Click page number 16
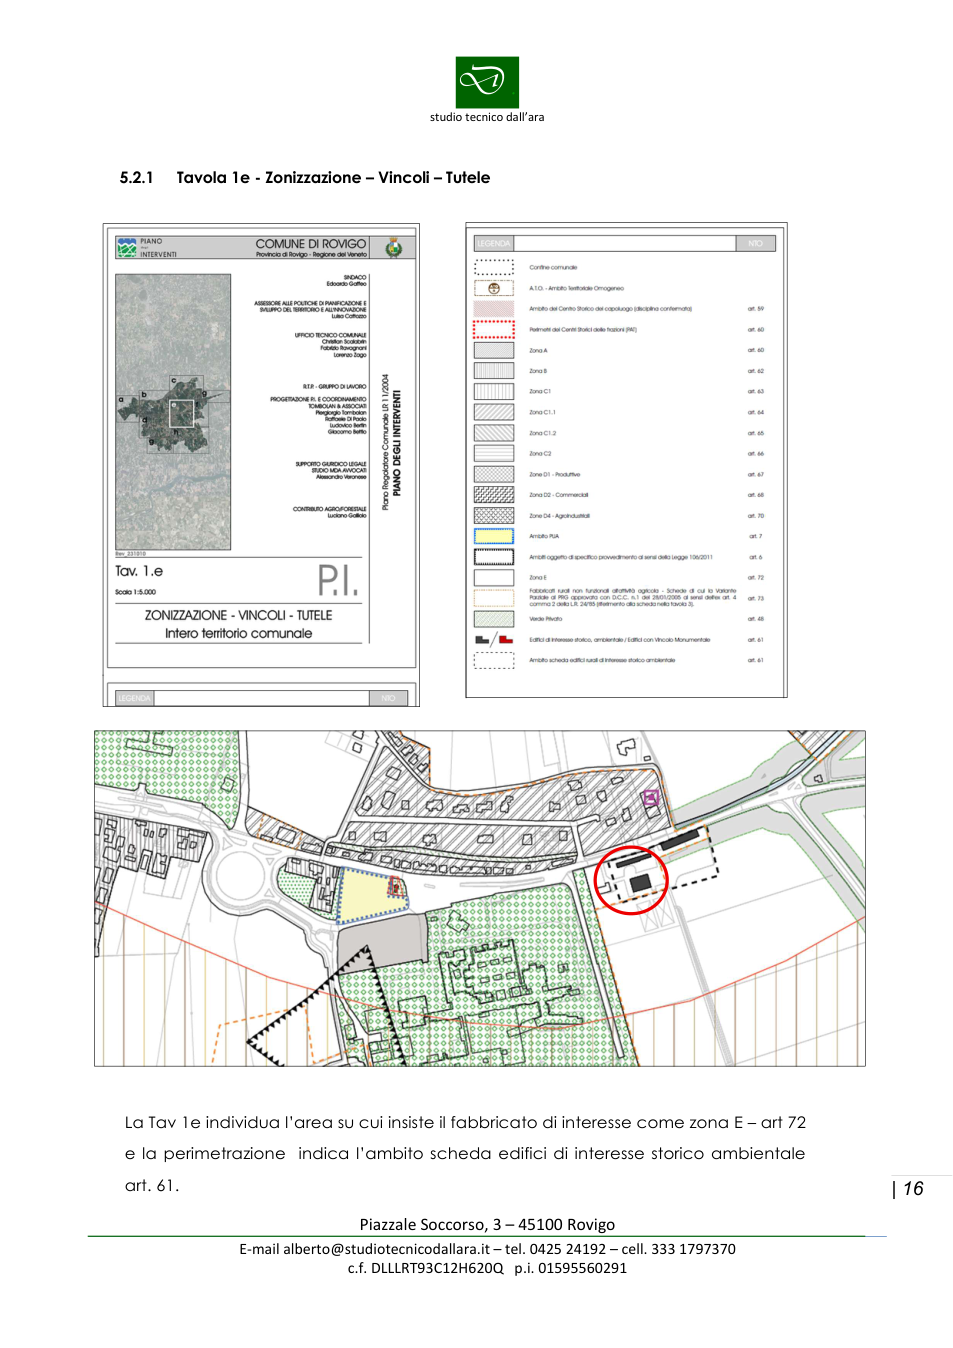Viewport: 953px width, 1348px height. tap(913, 1189)
